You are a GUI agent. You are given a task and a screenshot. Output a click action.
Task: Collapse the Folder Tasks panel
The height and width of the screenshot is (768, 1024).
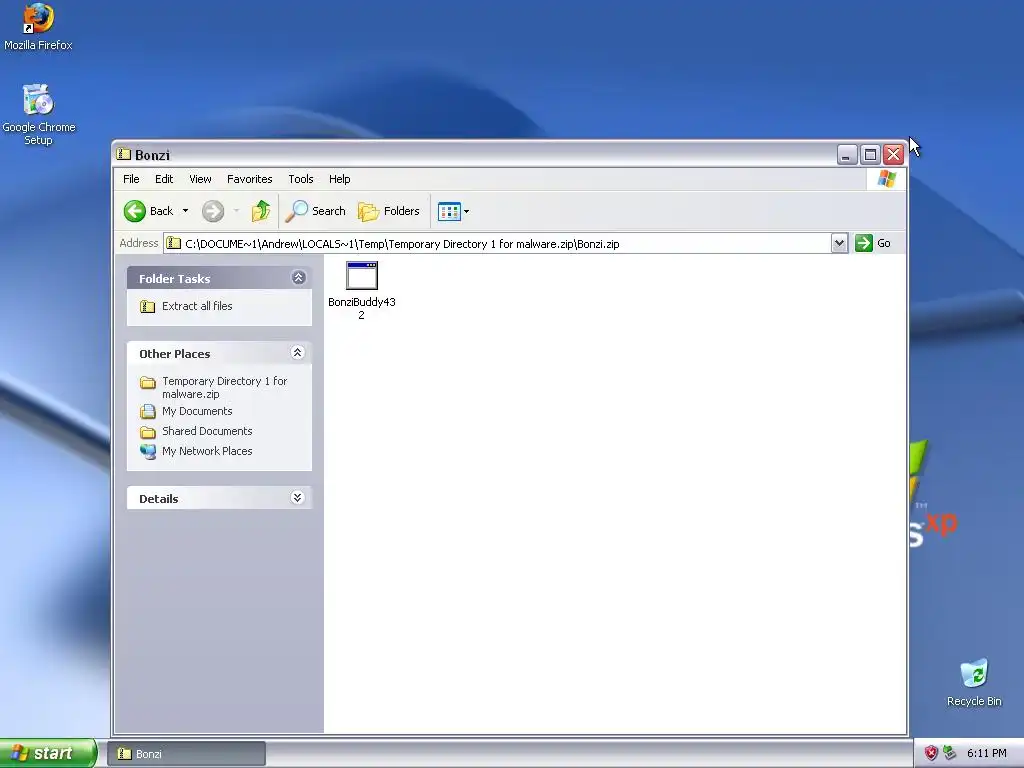298,278
